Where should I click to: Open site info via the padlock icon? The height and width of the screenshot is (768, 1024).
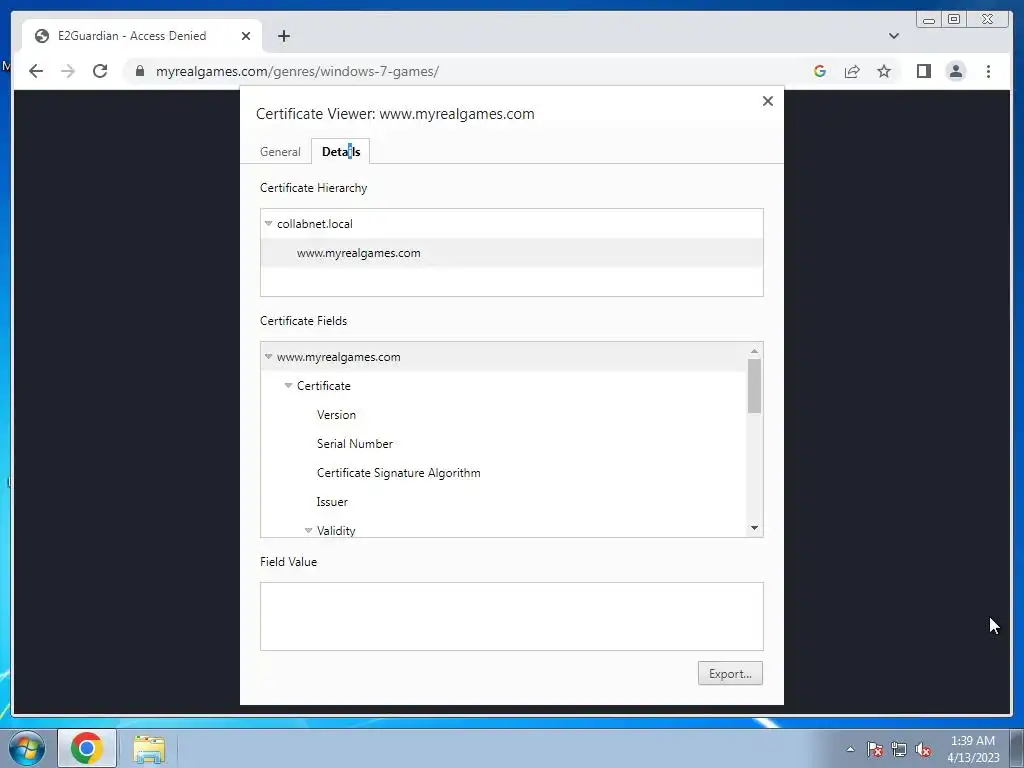140,71
